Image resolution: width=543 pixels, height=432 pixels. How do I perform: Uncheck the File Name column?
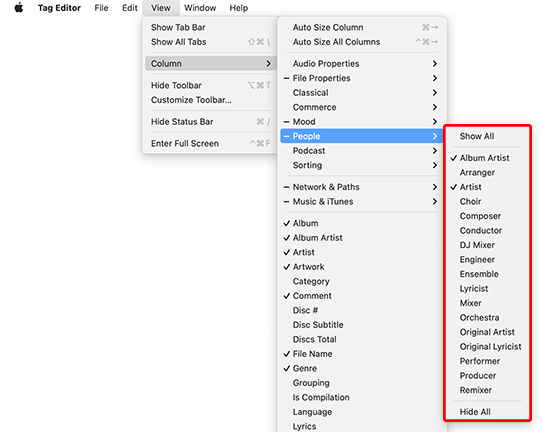tap(362, 354)
